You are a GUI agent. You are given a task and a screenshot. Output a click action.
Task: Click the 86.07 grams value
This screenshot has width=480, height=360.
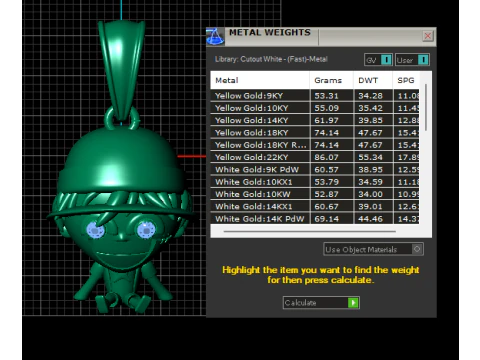[x=326, y=157]
